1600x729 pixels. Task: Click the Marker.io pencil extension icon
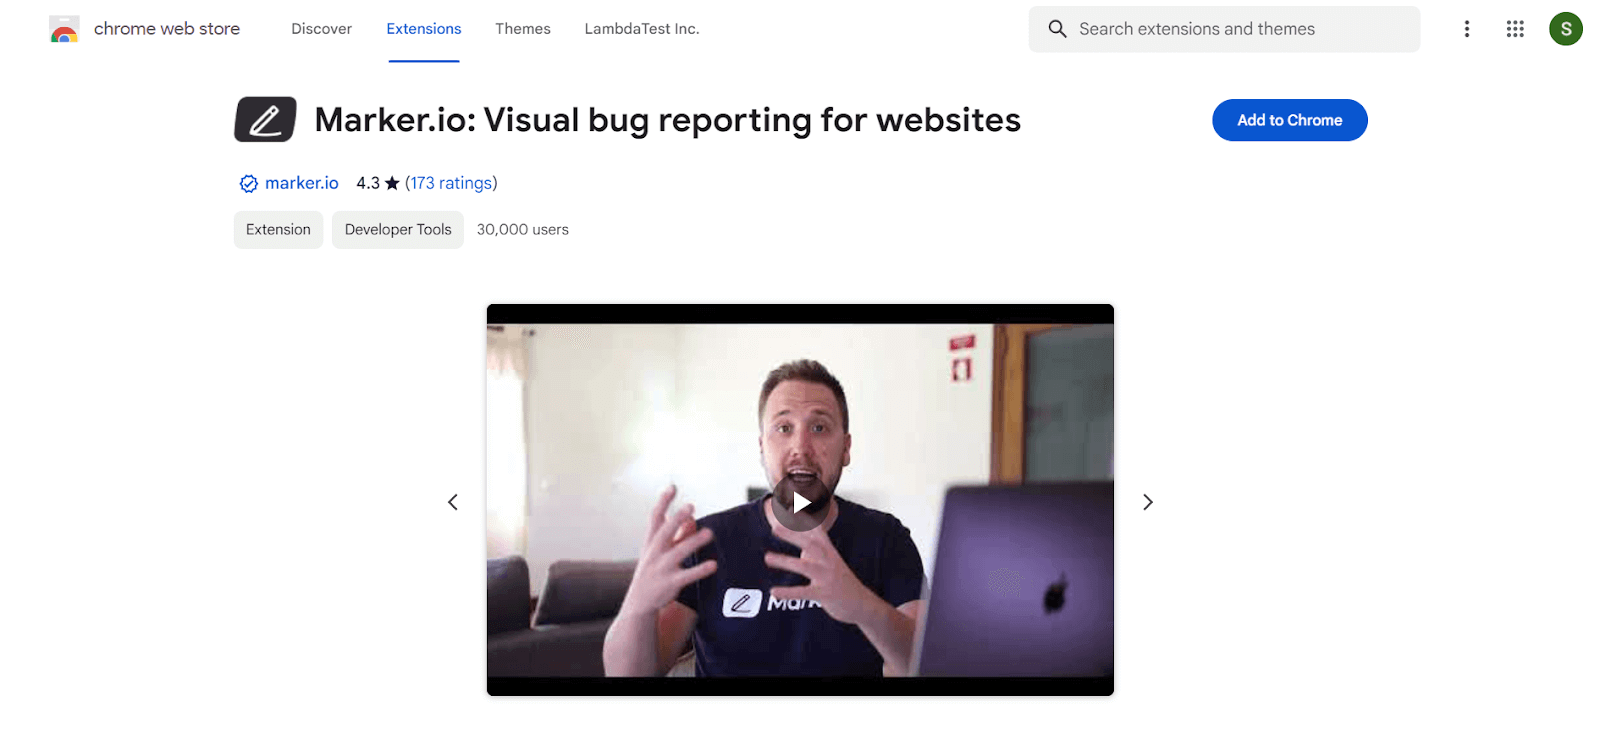[265, 120]
